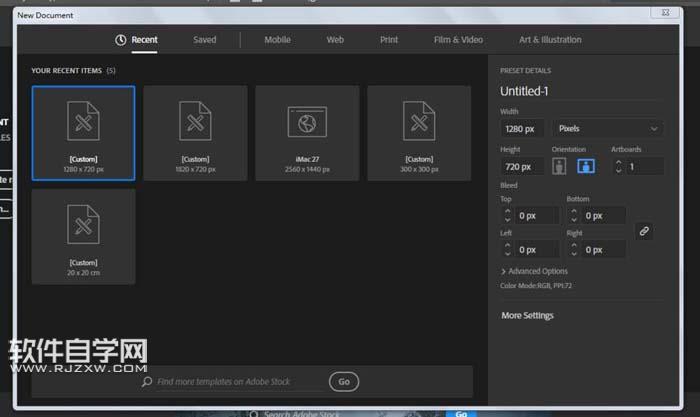This screenshot has height=417, width=700.
Task: Choose portrait orientation icon
Action: point(559,166)
